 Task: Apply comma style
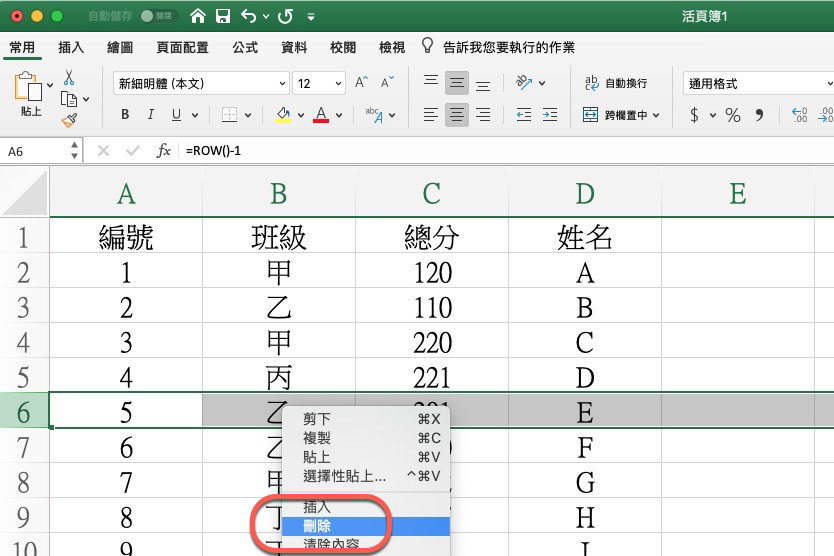pyautogui.click(x=760, y=115)
